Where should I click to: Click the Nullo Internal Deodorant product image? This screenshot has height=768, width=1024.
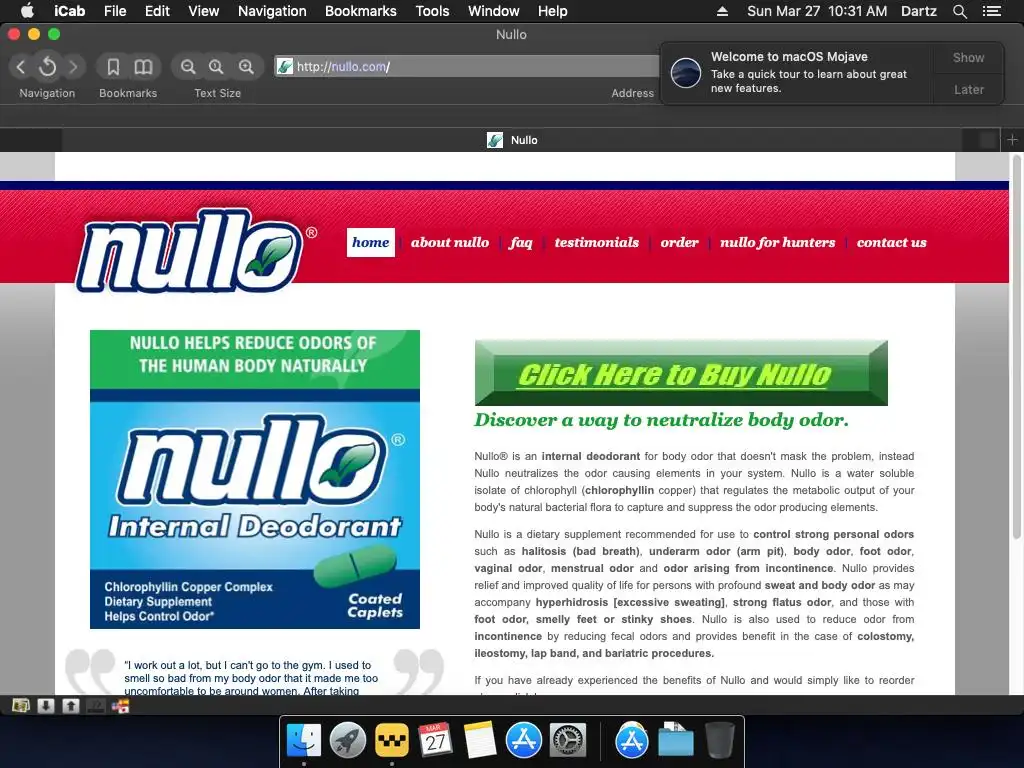click(x=255, y=479)
